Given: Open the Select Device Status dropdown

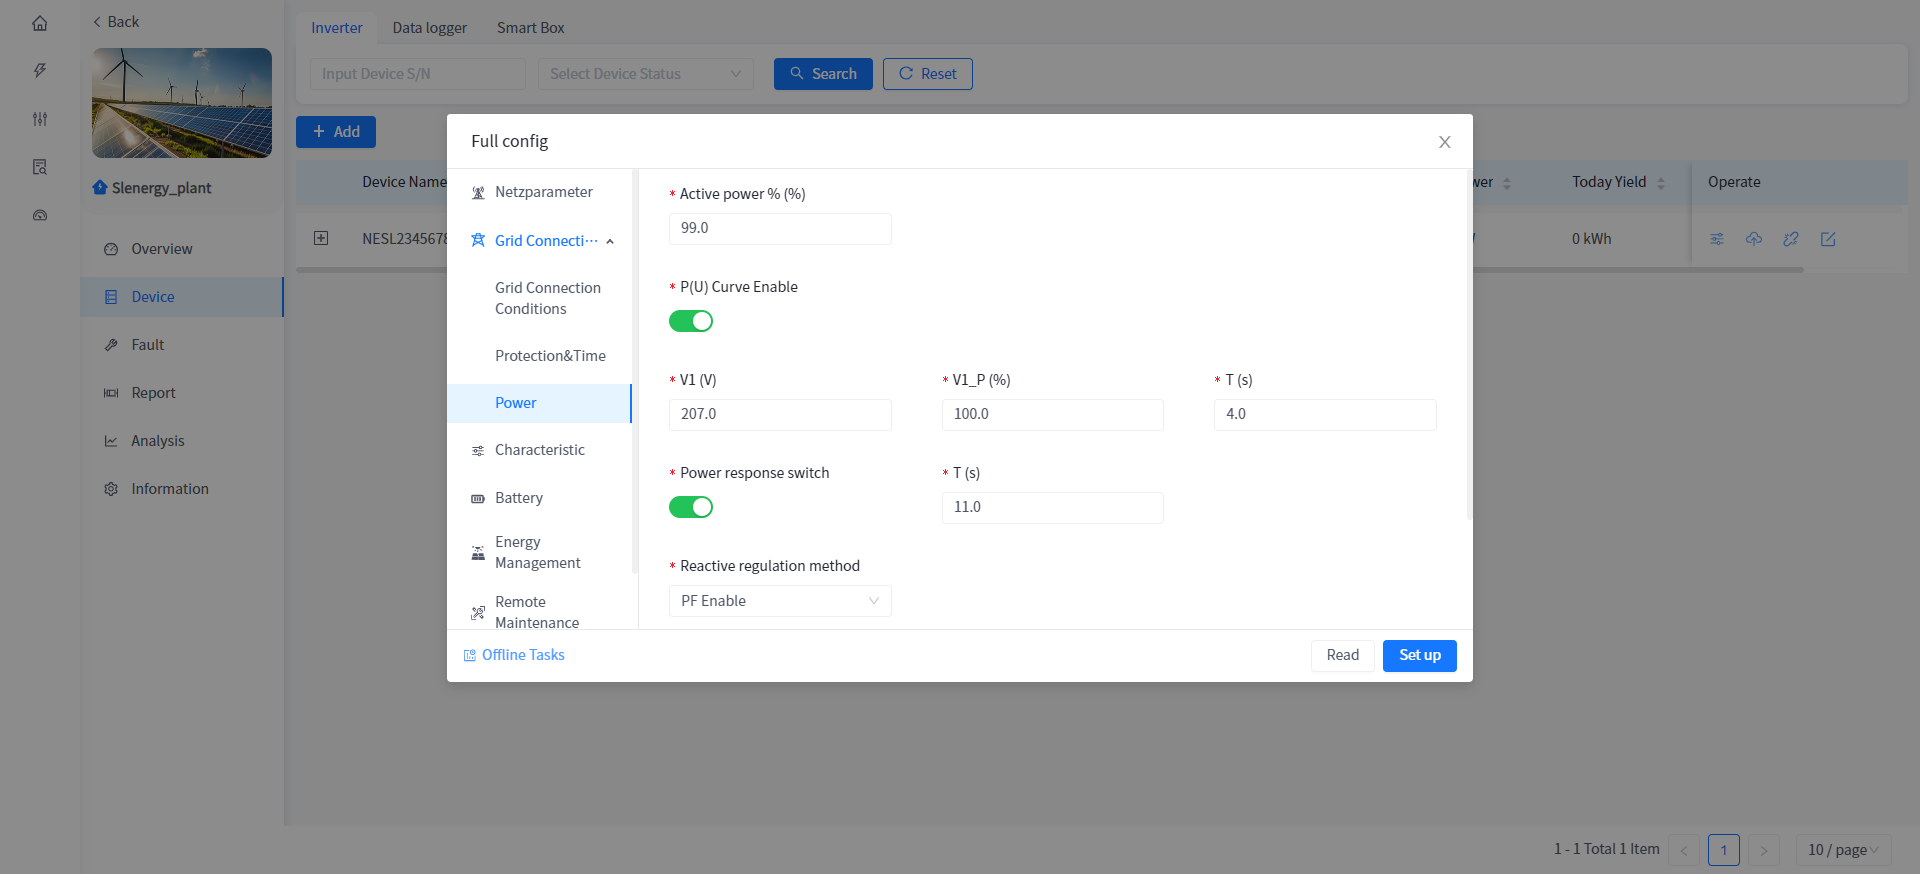Looking at the screenshot, I should 645,74.
